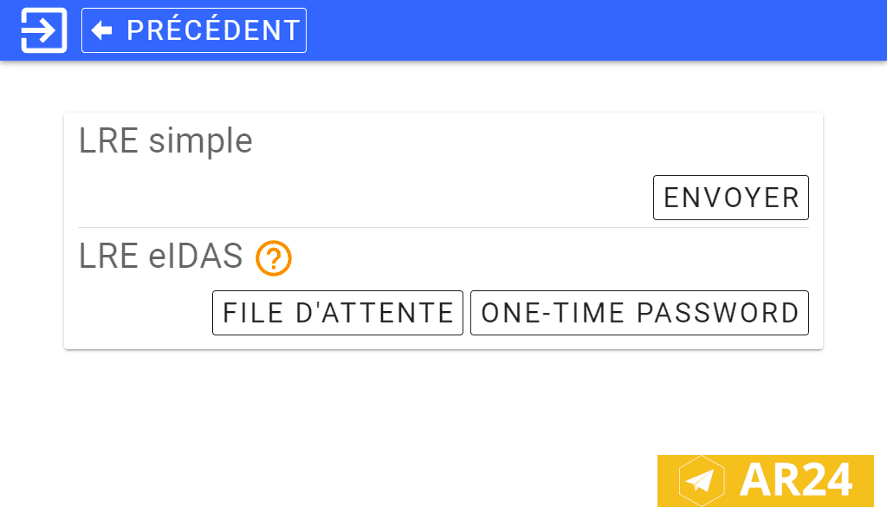Click the empty blue header bar area
The width and height of the screenshot is (888, 520).
pos(600,30)
